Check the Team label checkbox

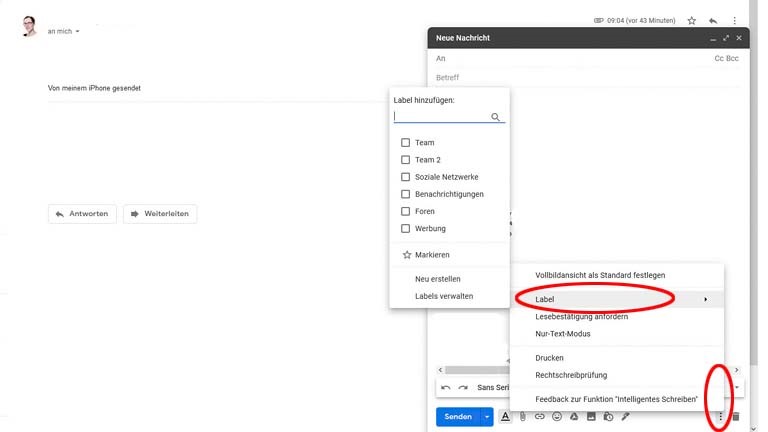tap(406, 143)
